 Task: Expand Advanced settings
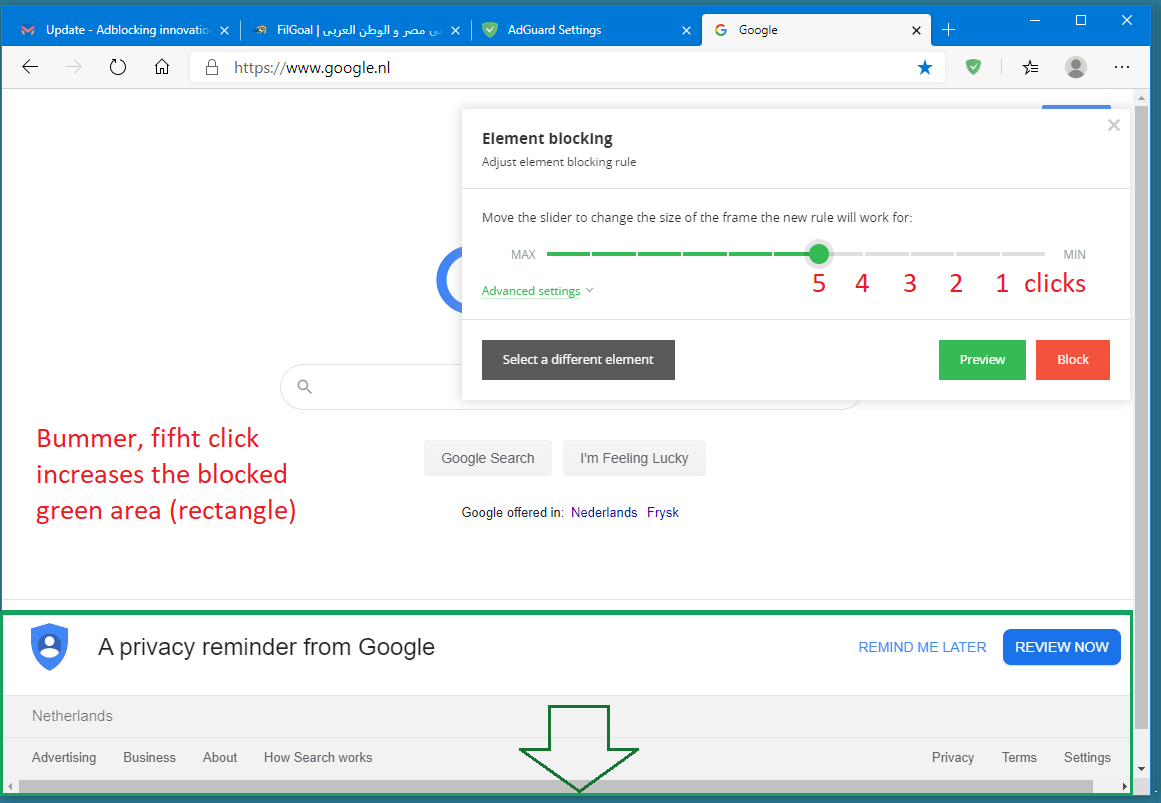[x=537, y=291]
